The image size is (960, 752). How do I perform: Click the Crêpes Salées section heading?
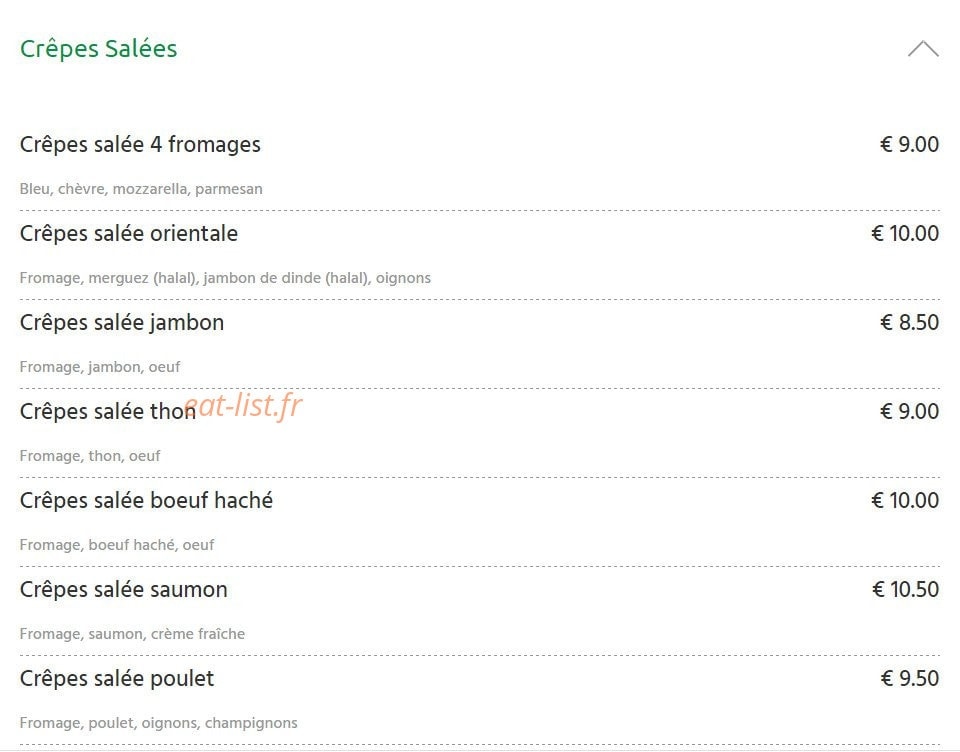click(99, 48)
